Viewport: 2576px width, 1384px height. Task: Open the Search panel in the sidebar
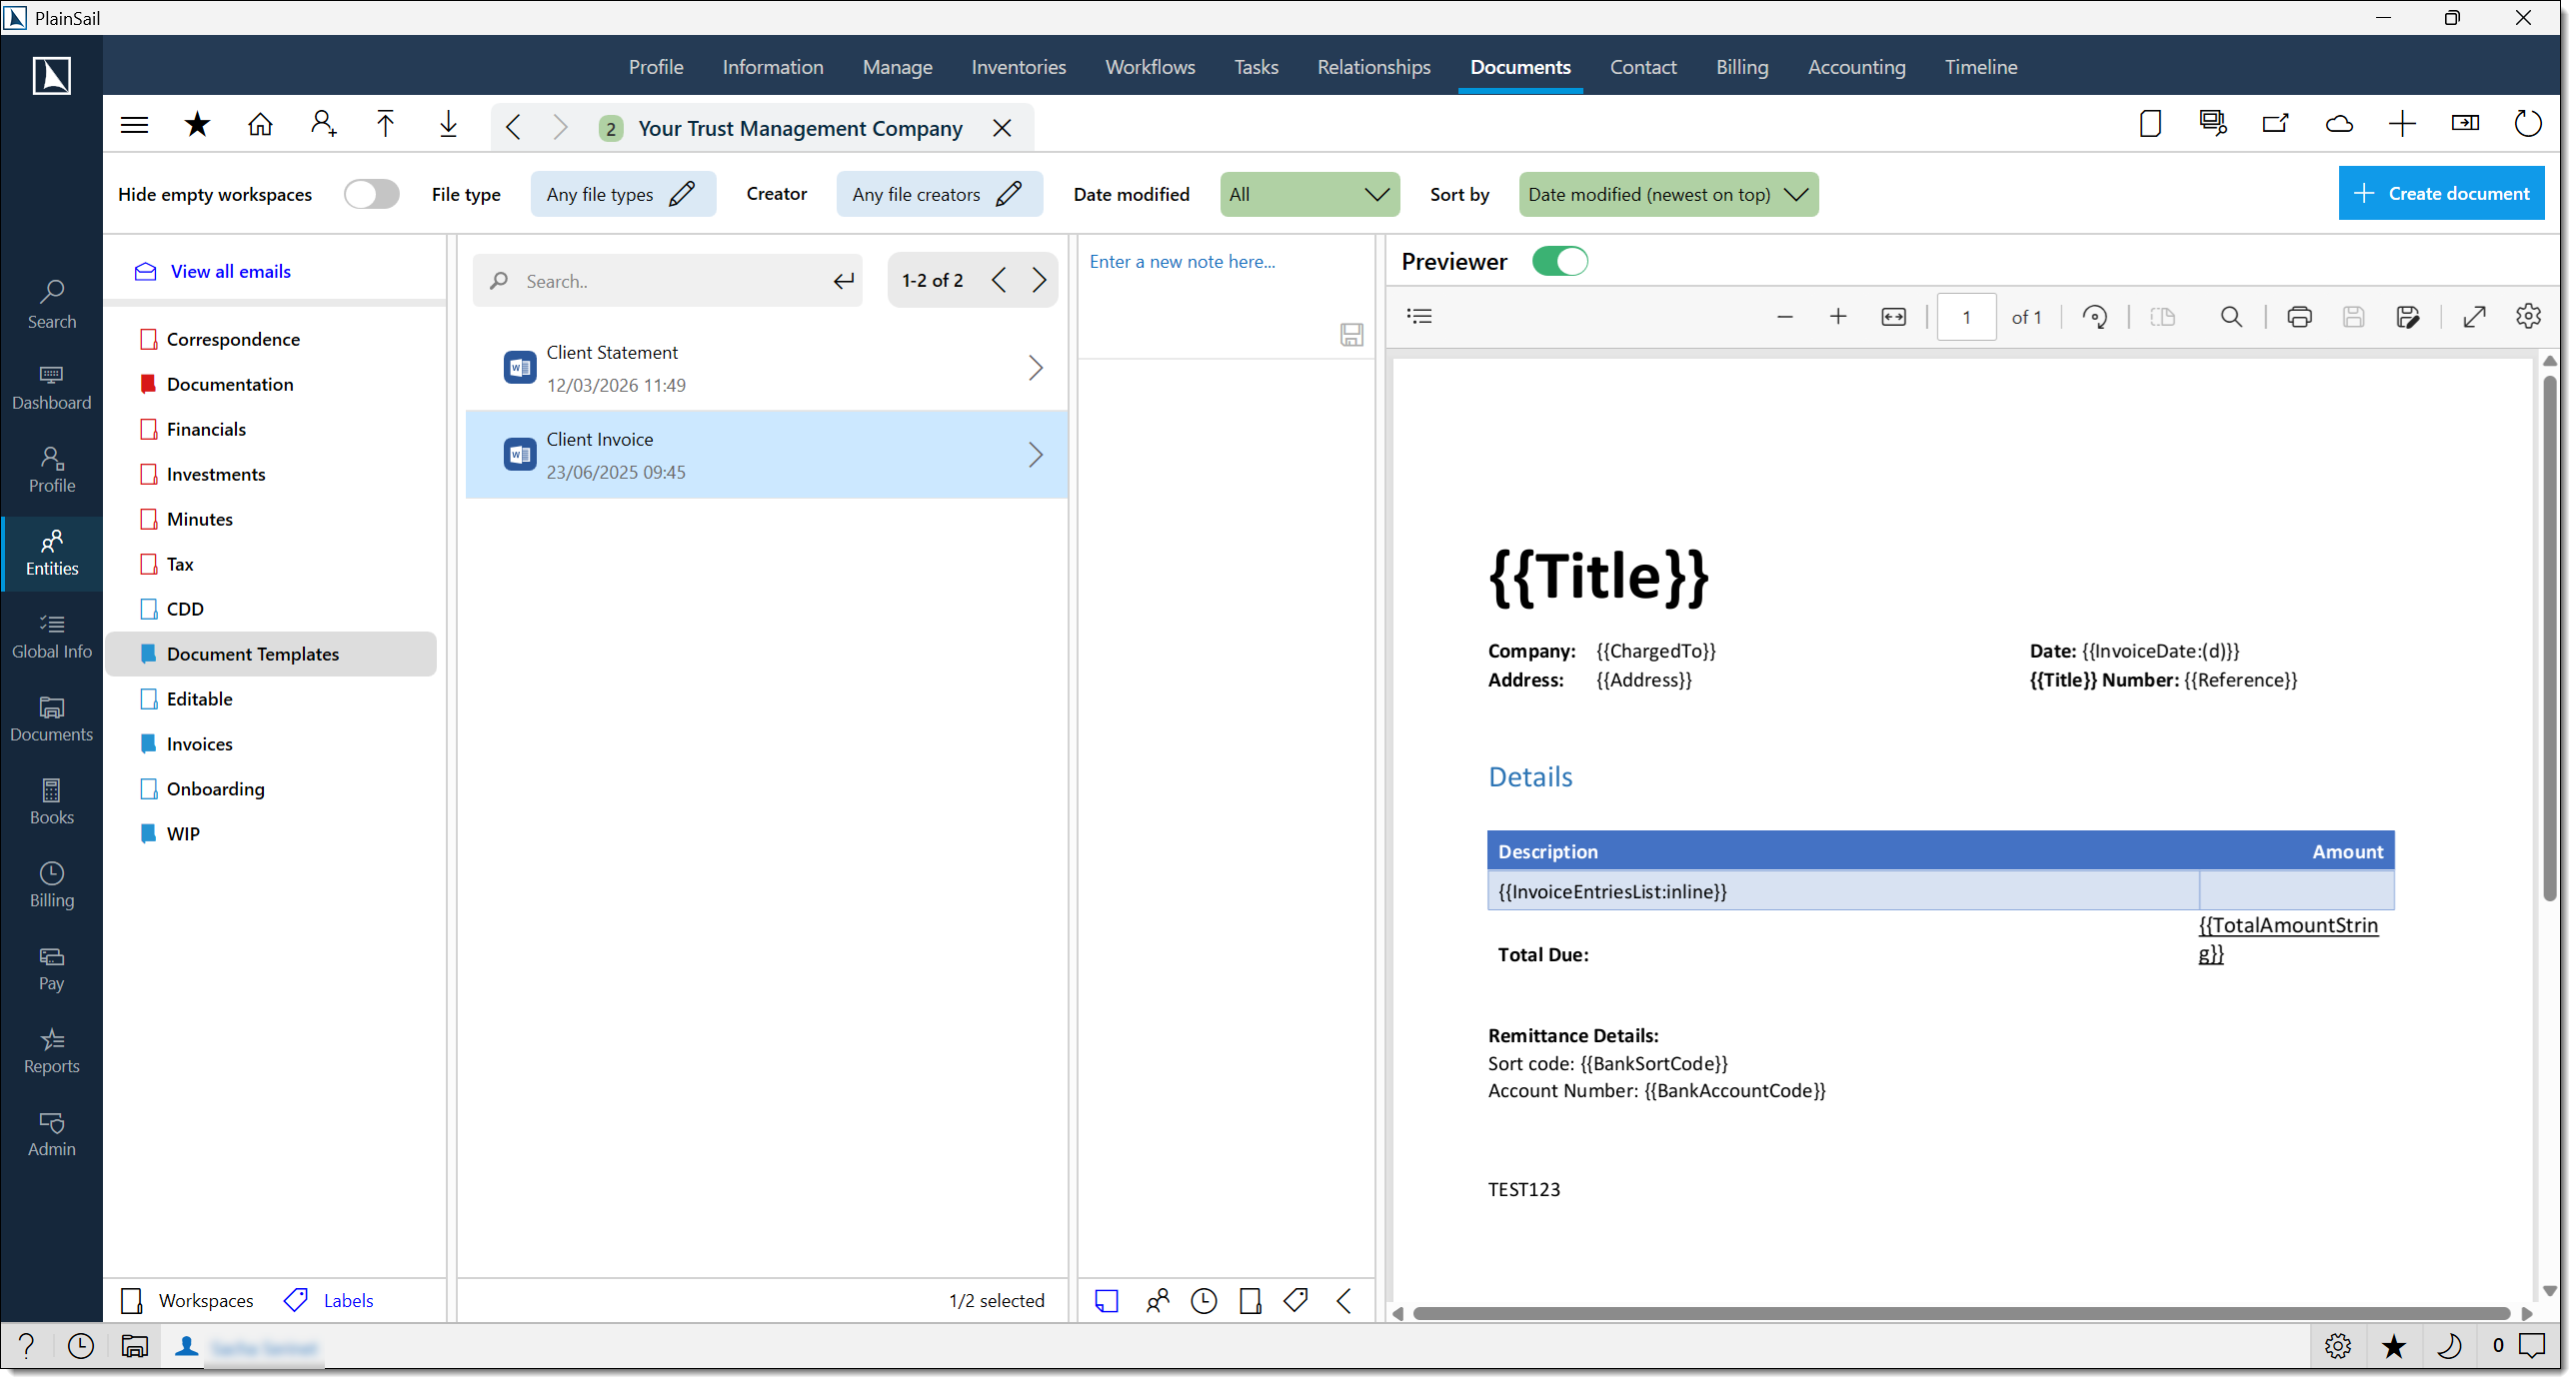point(51,303)
